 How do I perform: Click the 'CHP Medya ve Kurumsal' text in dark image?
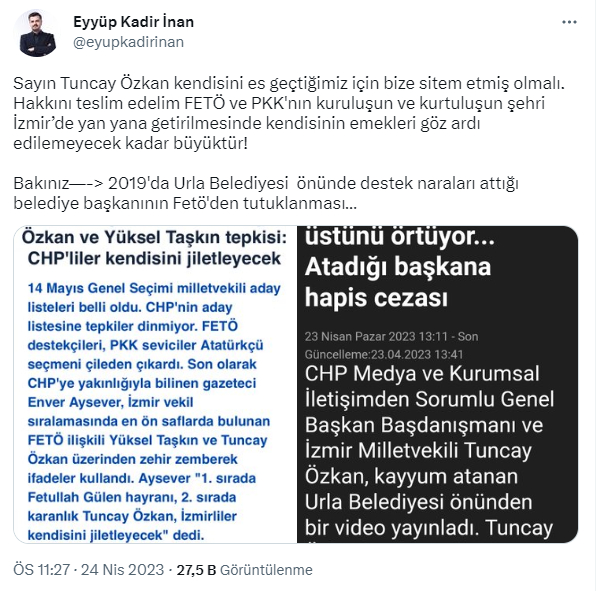pyautogui.click(x=422, y=373)
